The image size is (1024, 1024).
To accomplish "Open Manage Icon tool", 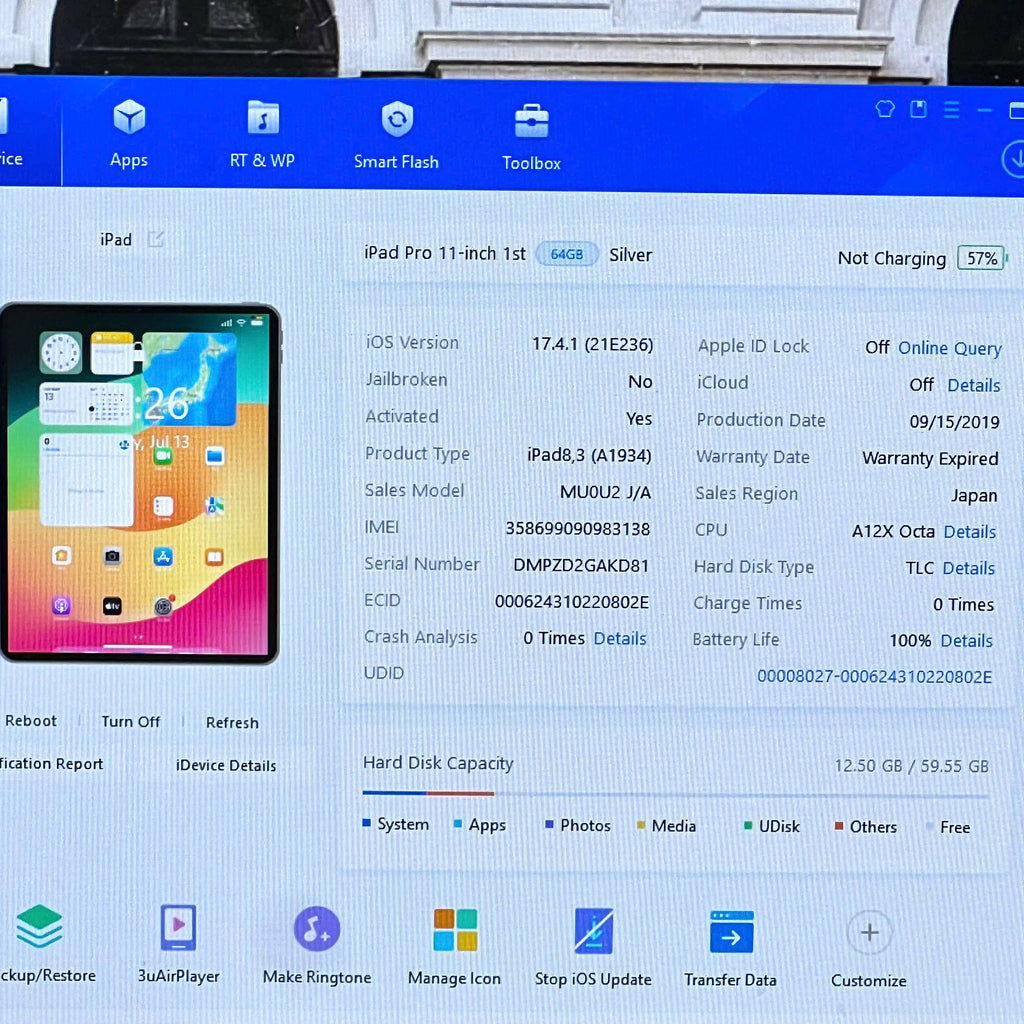I will pyautogui.click(x=455, y=946).
